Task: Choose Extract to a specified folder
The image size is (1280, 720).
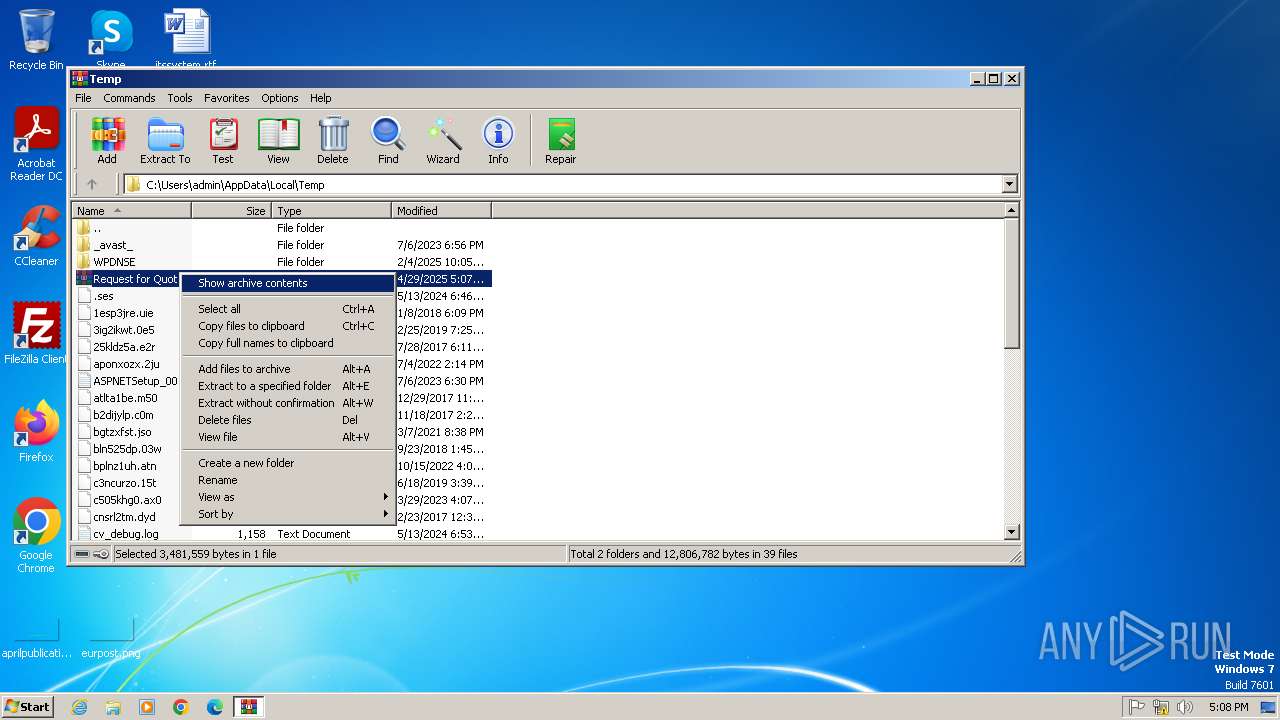Action: [288, 386]
